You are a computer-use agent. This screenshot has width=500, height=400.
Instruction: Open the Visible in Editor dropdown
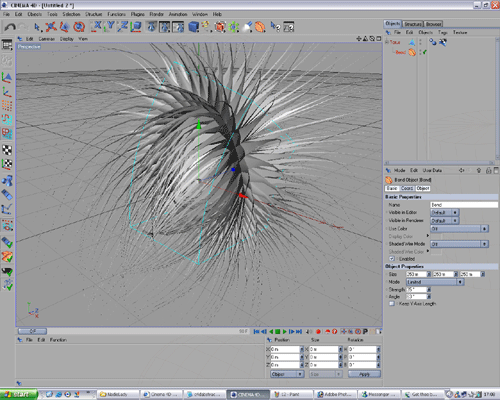click(445, 212)
